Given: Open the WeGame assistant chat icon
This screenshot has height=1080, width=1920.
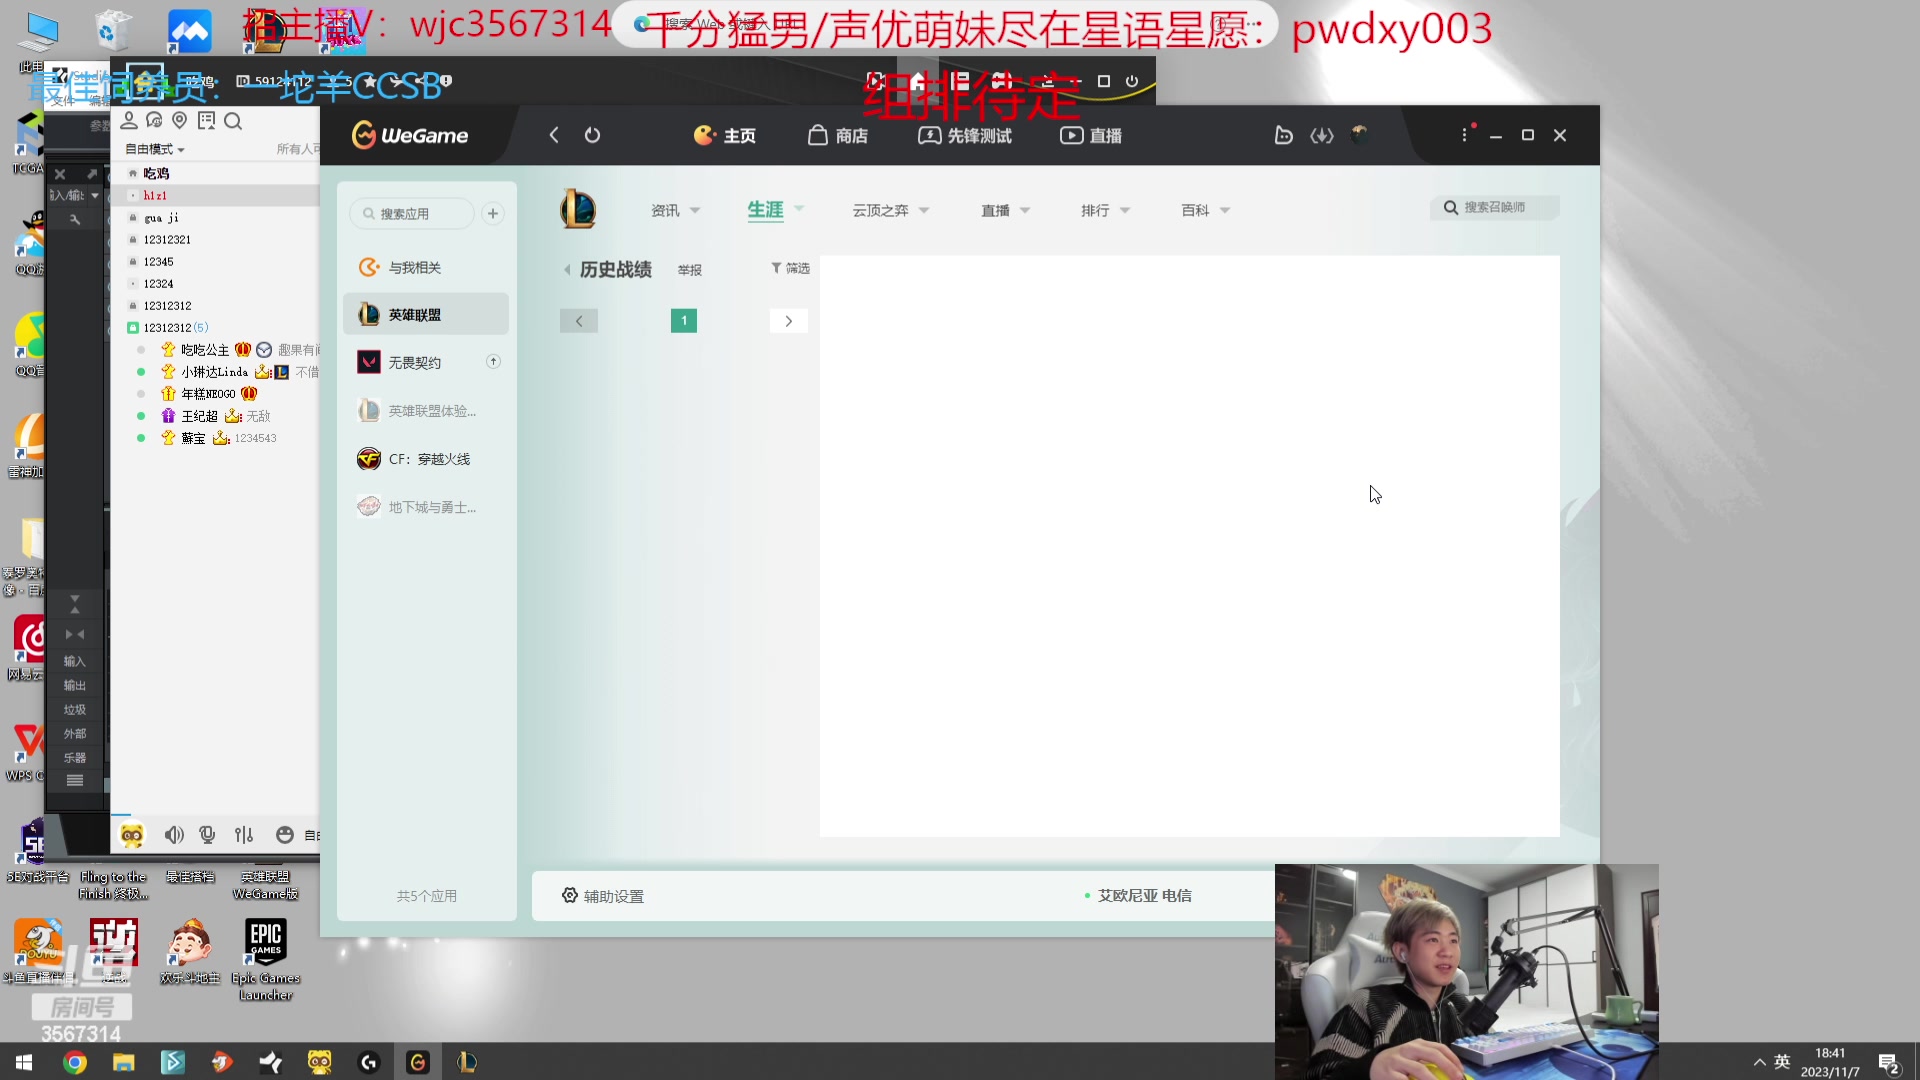Looking at the screenshot, I should coord(1284,135).
